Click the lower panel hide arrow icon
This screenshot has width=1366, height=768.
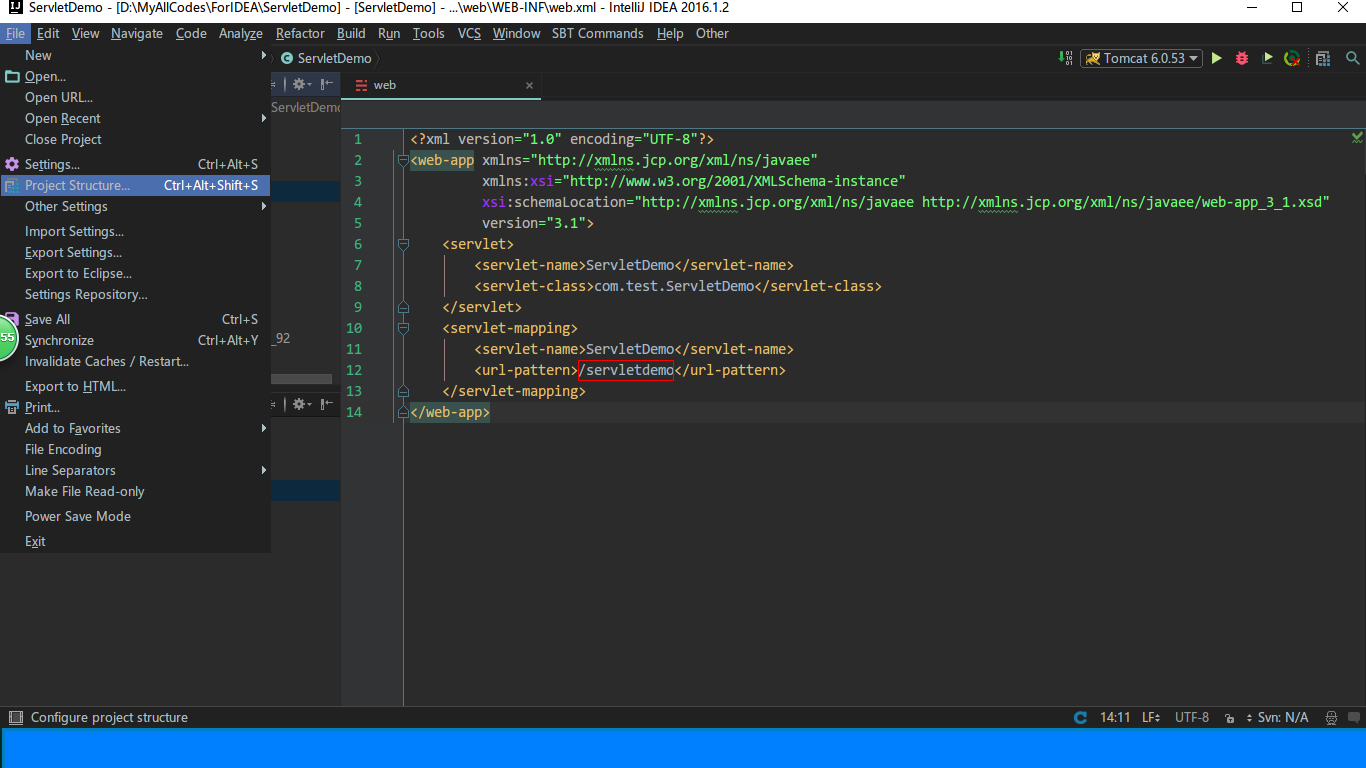[325, 404]
